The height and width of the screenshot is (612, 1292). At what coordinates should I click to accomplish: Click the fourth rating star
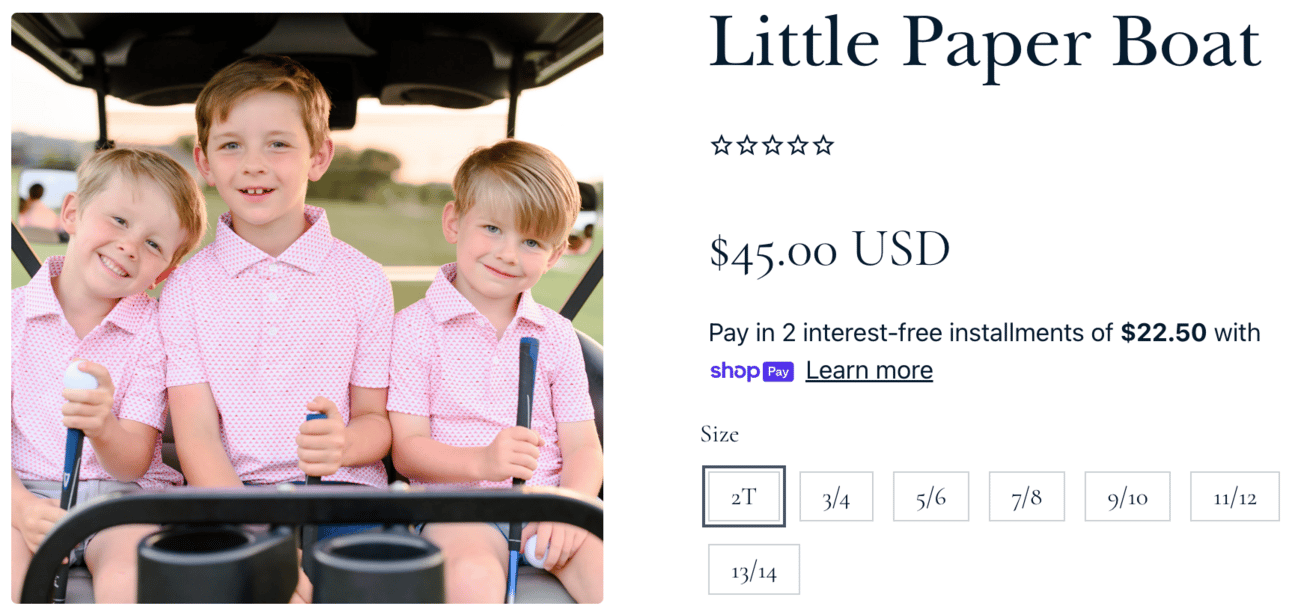tap(798, 146)
